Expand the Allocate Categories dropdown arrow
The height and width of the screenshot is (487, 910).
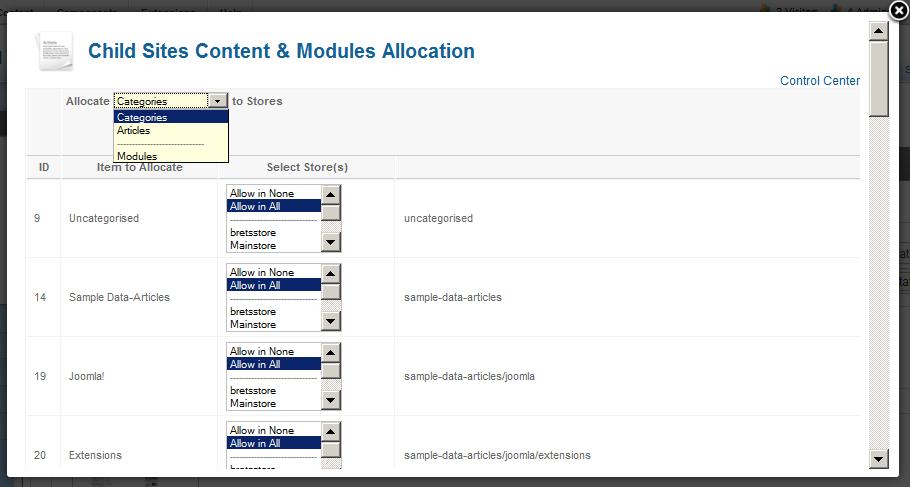(217, 101)
